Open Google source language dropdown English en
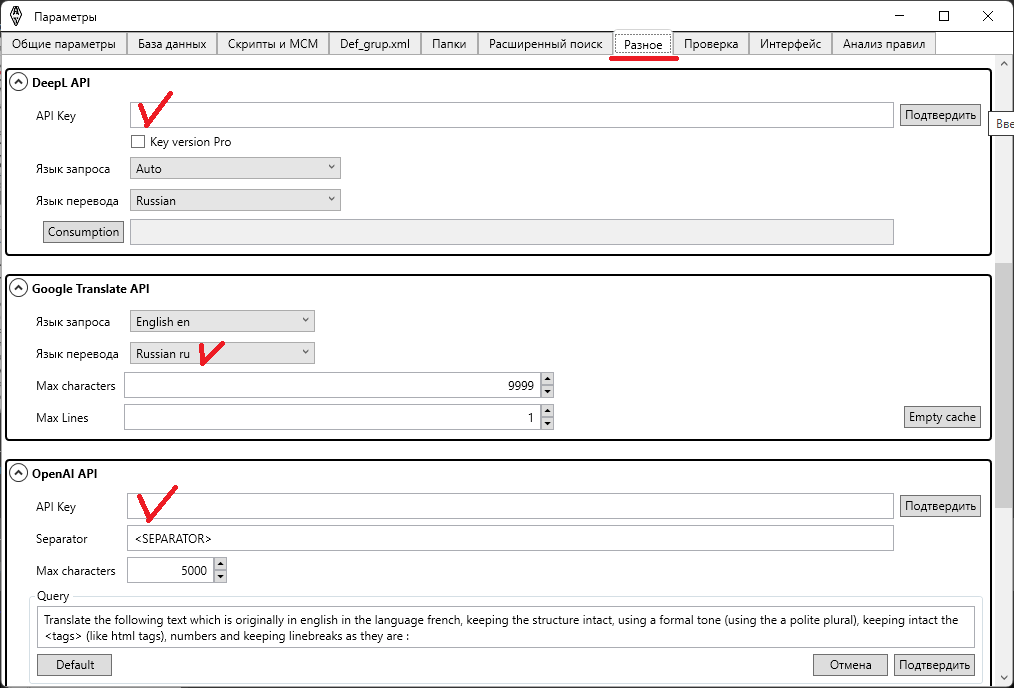The width and height of the screenshot is (1014, 688). click(x=222, y=321)
